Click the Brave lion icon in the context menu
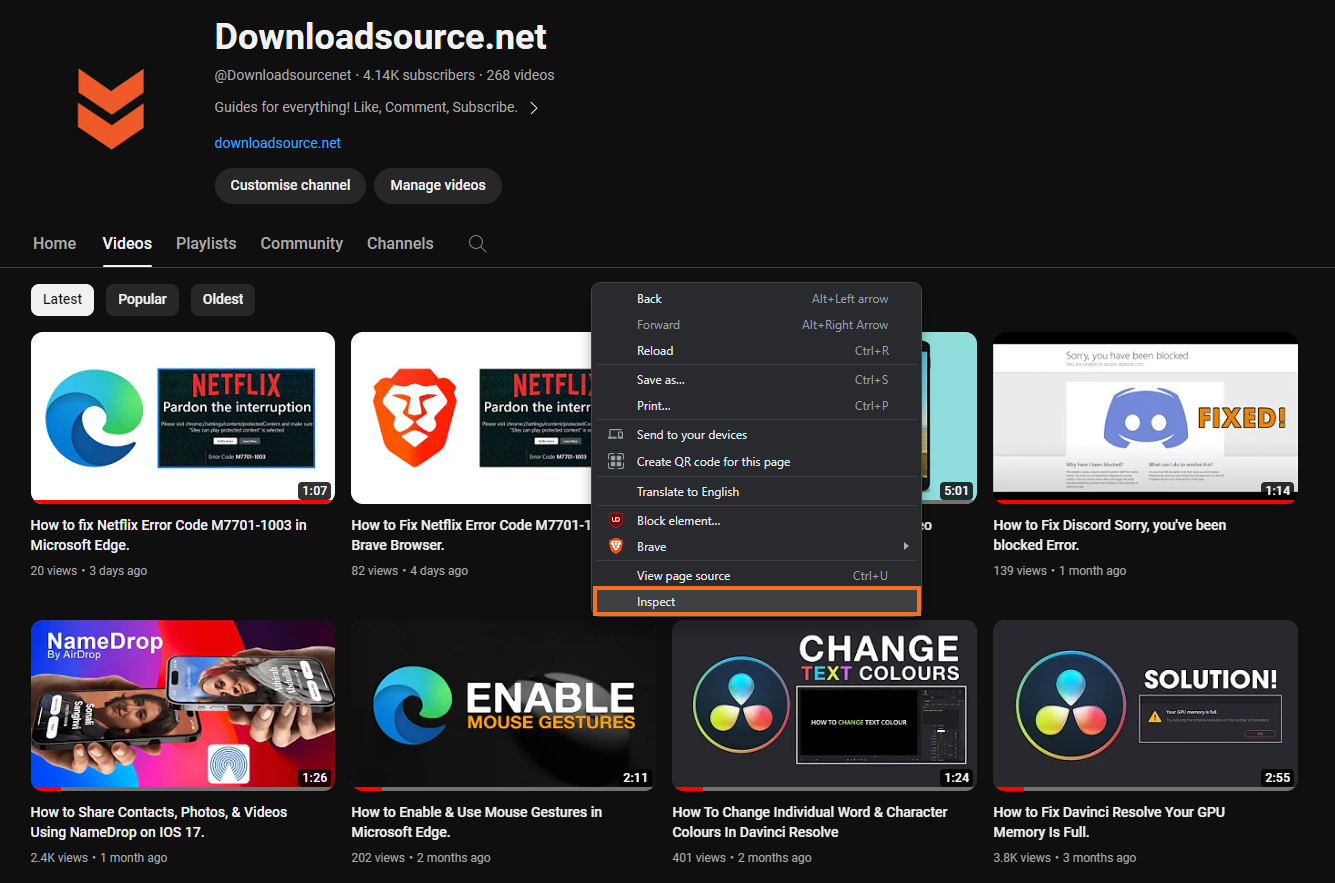The width and height of the screenshot is (1335, 883). tap(616, 546)
